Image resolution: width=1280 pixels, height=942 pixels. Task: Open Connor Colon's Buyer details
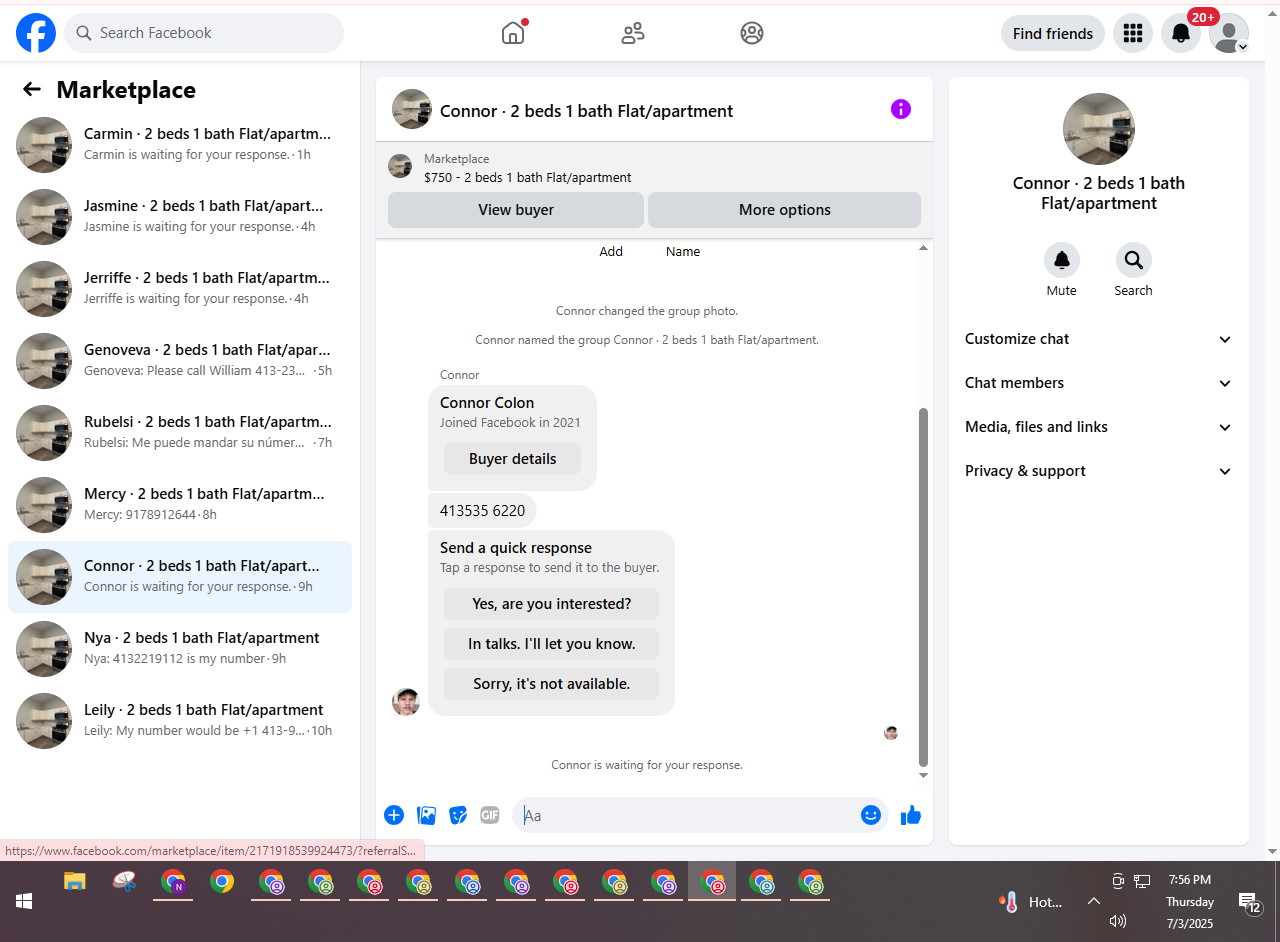click(x=512, y=459)
